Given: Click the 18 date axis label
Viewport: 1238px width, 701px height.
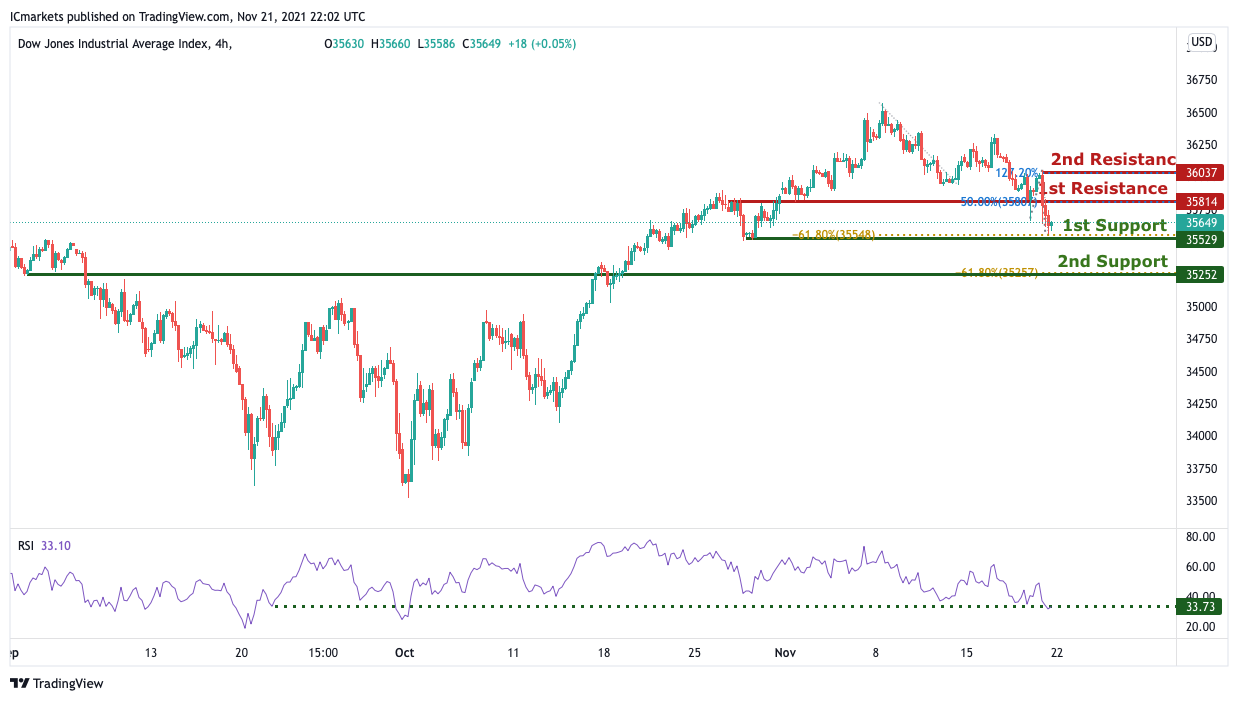Looking at the screenshot, I should point(603,653).
